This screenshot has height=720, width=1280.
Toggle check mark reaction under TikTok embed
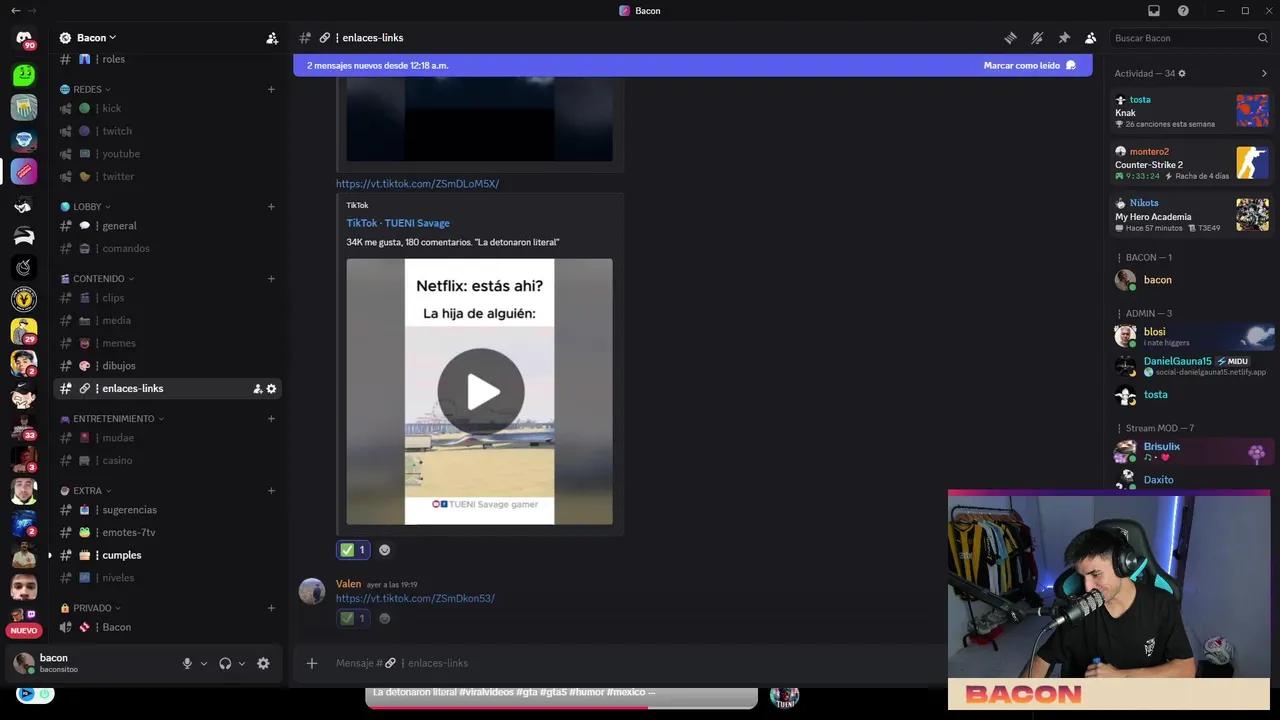tap(353, 550)
